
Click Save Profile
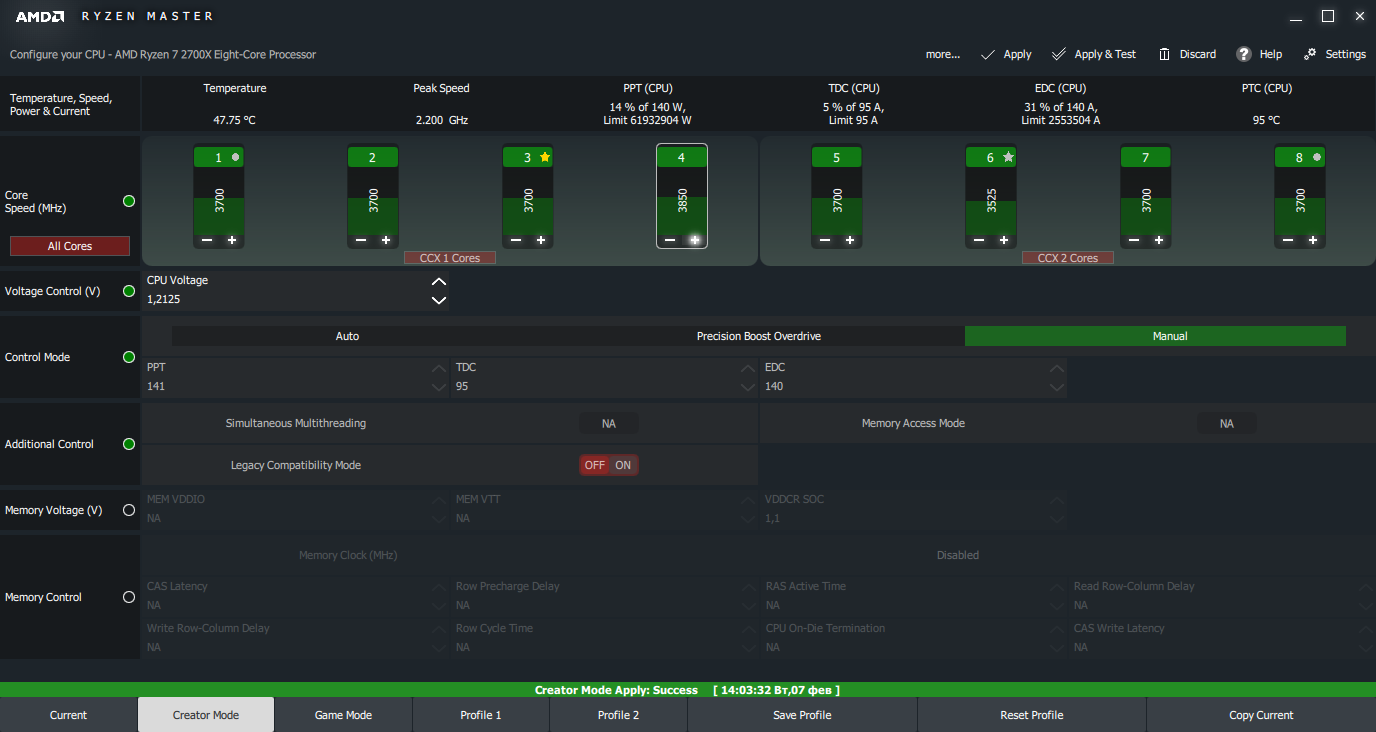(x=802, y=715)
